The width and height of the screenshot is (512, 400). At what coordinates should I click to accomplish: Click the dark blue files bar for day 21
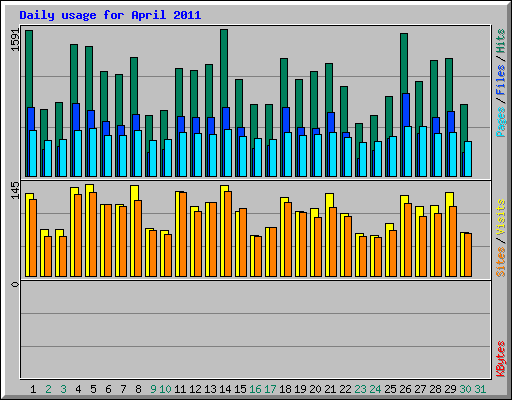click(x=331, y=122)
